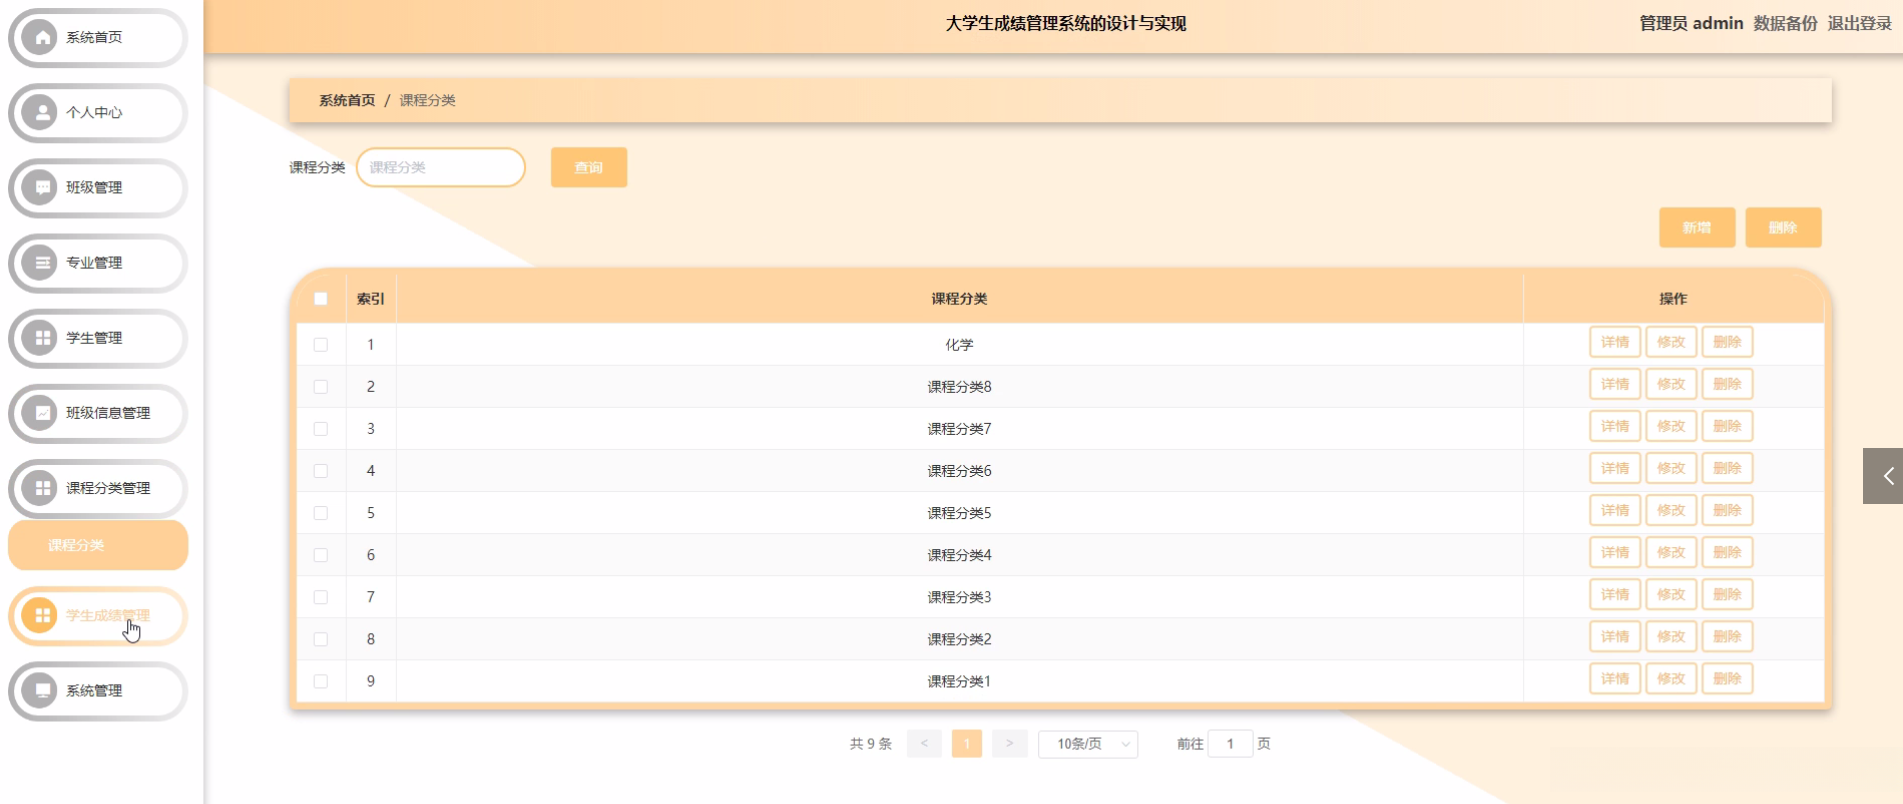Click 删除 for the 化学 row
1903x804 pixels.
pyautogui.click(x=1727, y=342)
